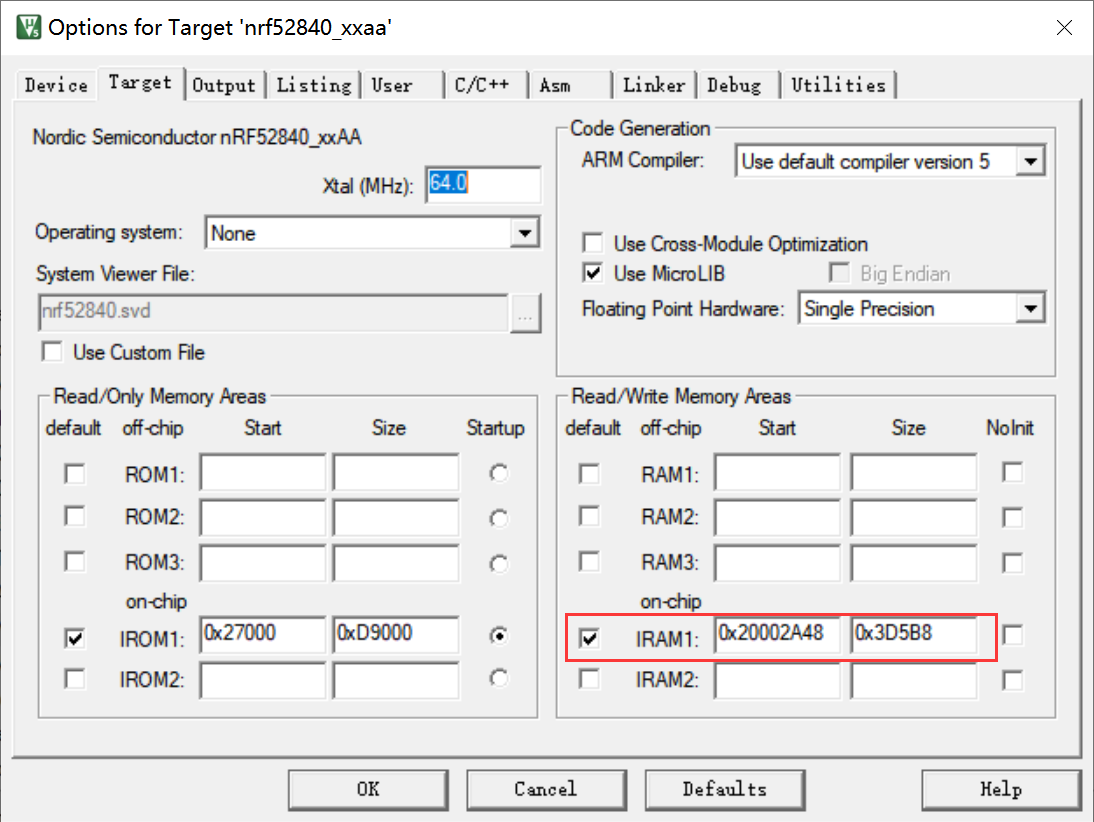Viewport: 1094px width, 822px height.
Task: Open the Output tab
Action: 224,85
